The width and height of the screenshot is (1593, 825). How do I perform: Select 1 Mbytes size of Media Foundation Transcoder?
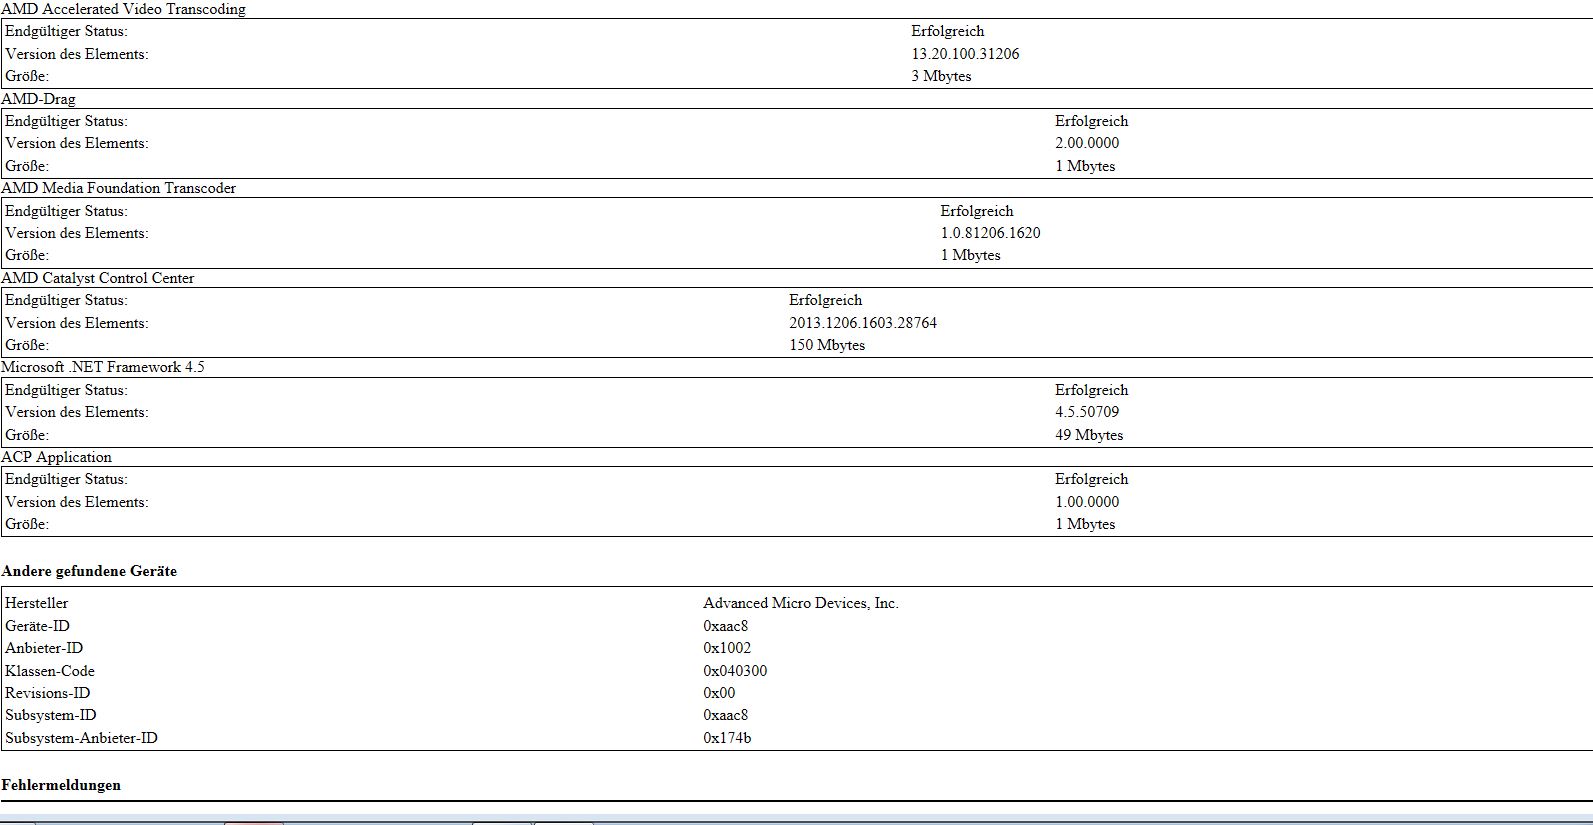tap(970, 255)
